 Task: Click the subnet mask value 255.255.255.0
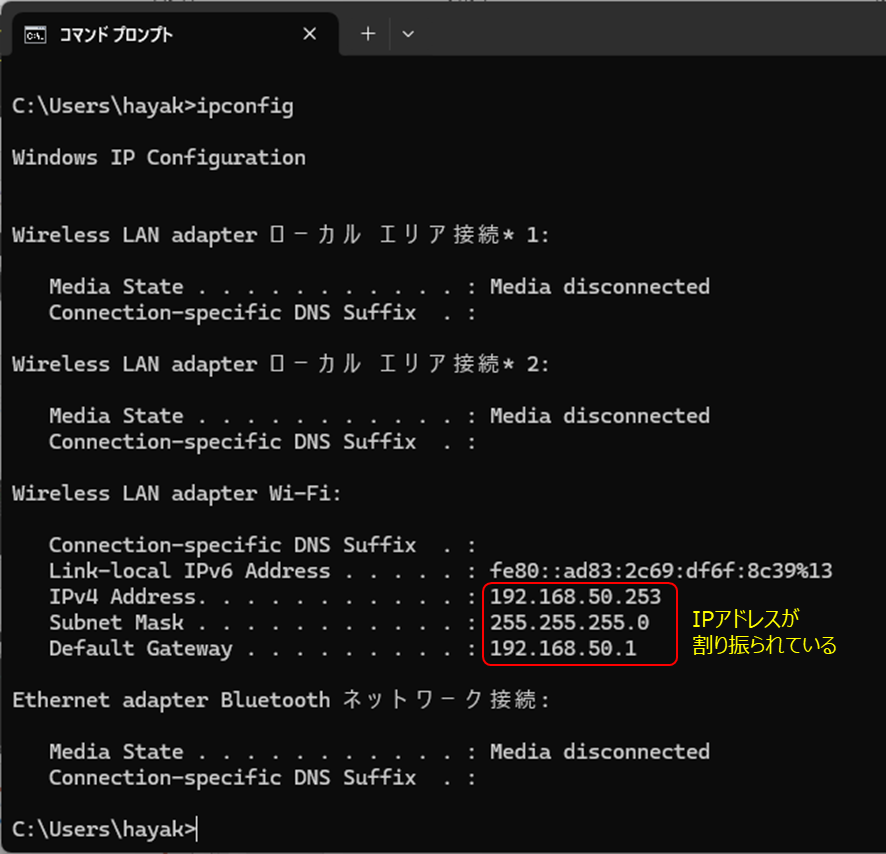click(x=569, y=623)
